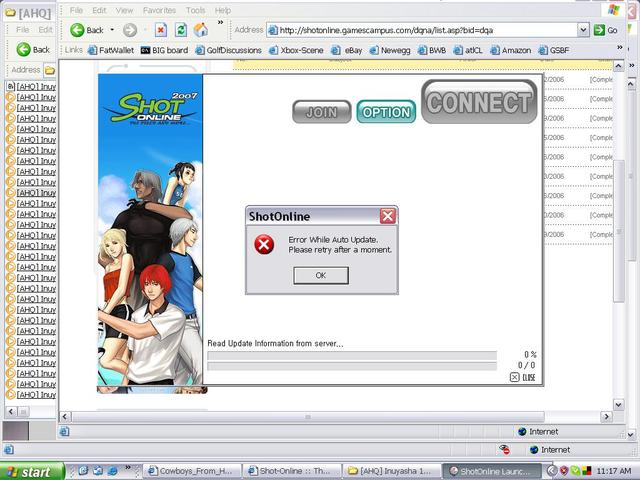The image size is (640, 480).
Task: Expand the Address bar URL dropdown
Action: tap(583, 30)
